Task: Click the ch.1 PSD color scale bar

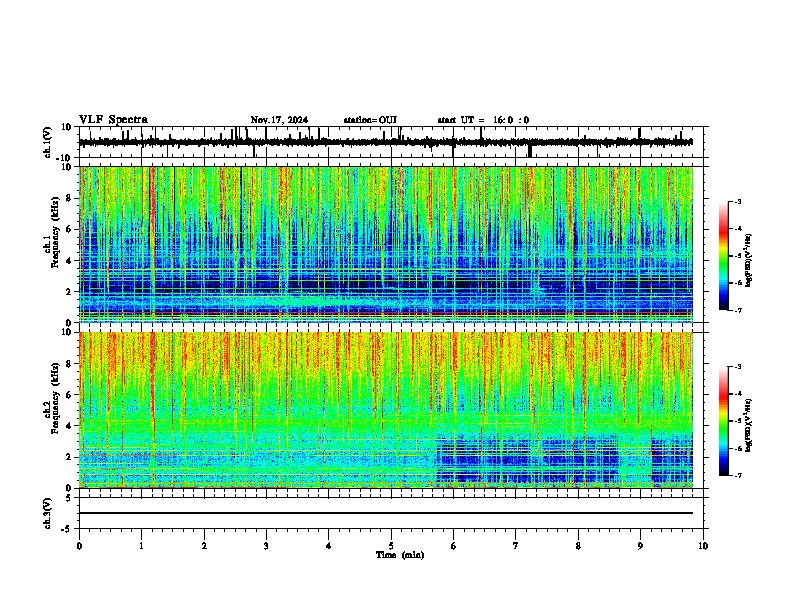Action: (723, 256)
